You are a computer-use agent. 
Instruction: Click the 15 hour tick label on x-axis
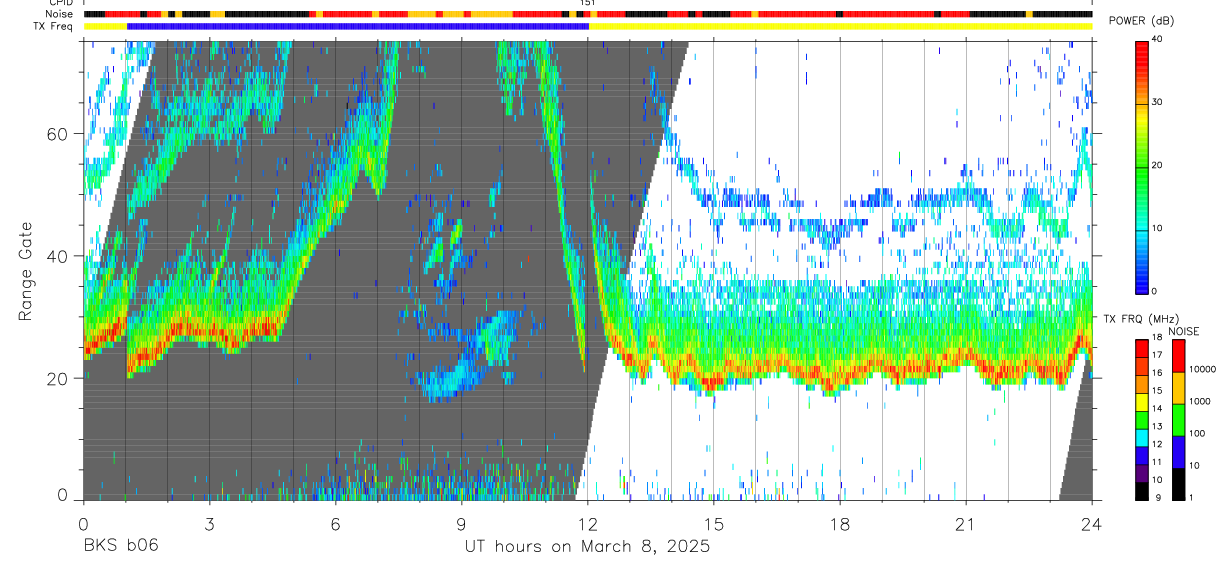tap(714, 525)
